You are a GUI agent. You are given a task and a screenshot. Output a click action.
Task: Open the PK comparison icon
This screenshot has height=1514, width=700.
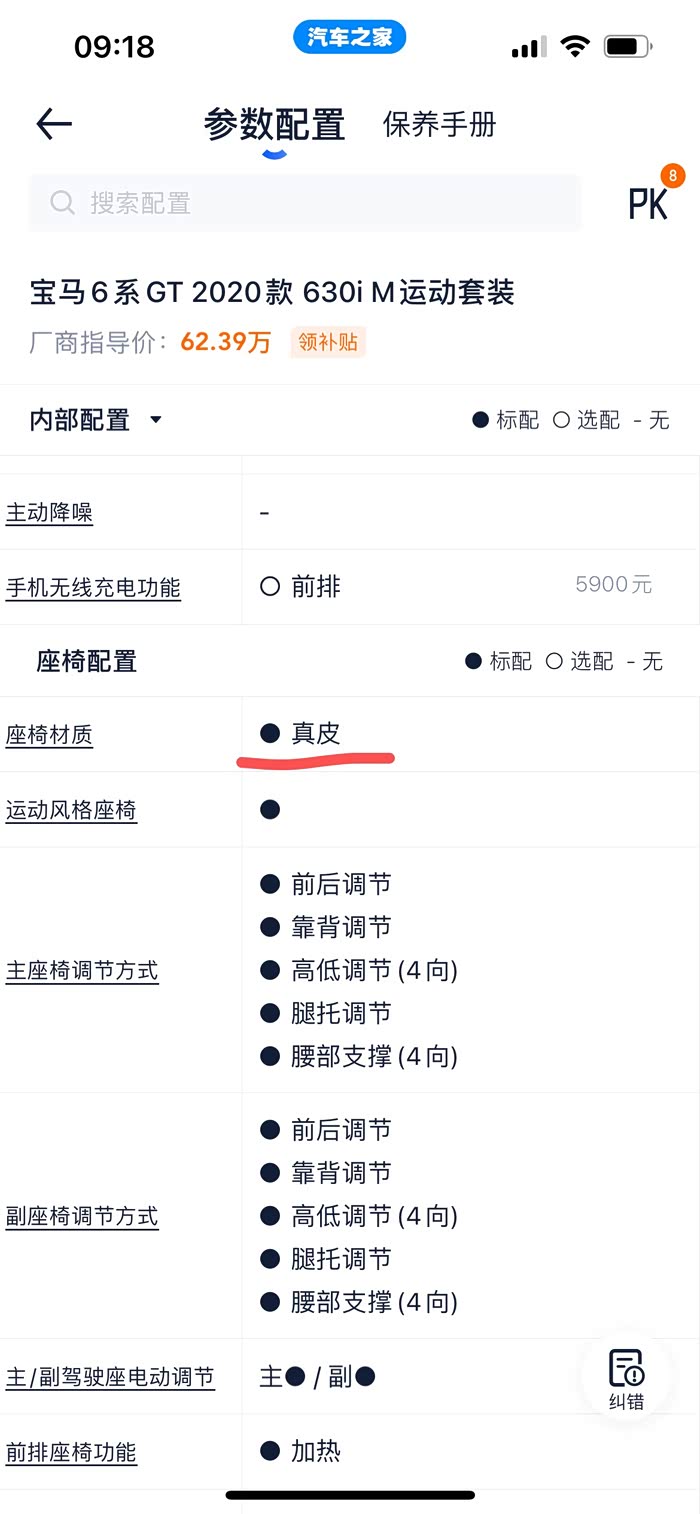(647, 204)
